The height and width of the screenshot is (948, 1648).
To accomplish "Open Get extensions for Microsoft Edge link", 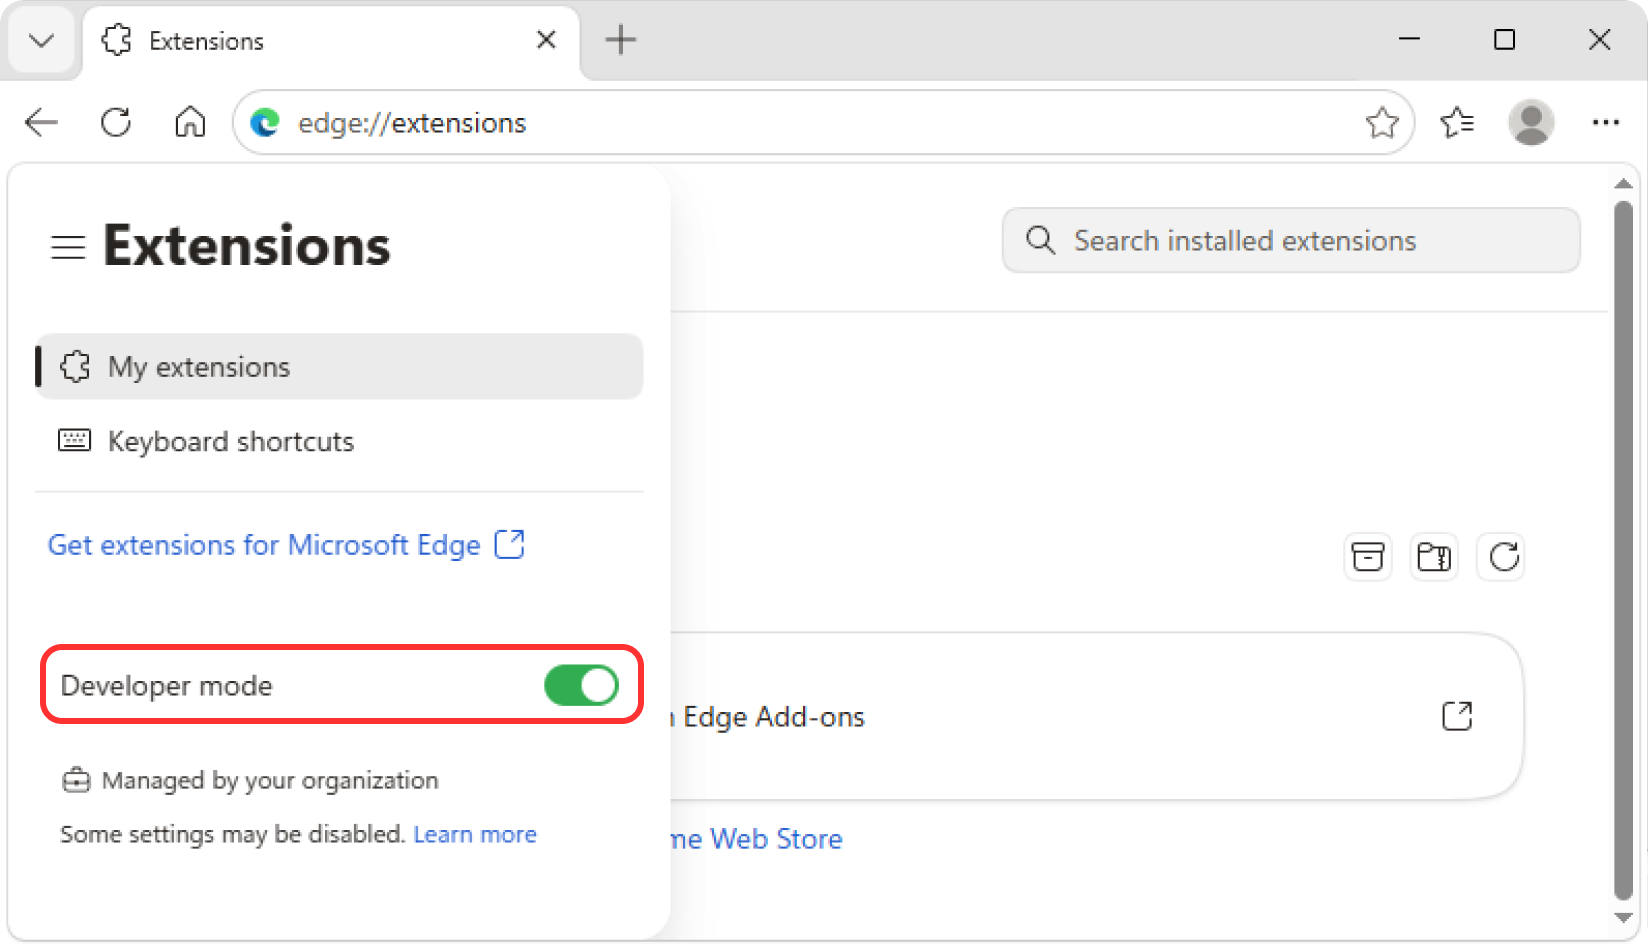I will (x=286, y=545).
